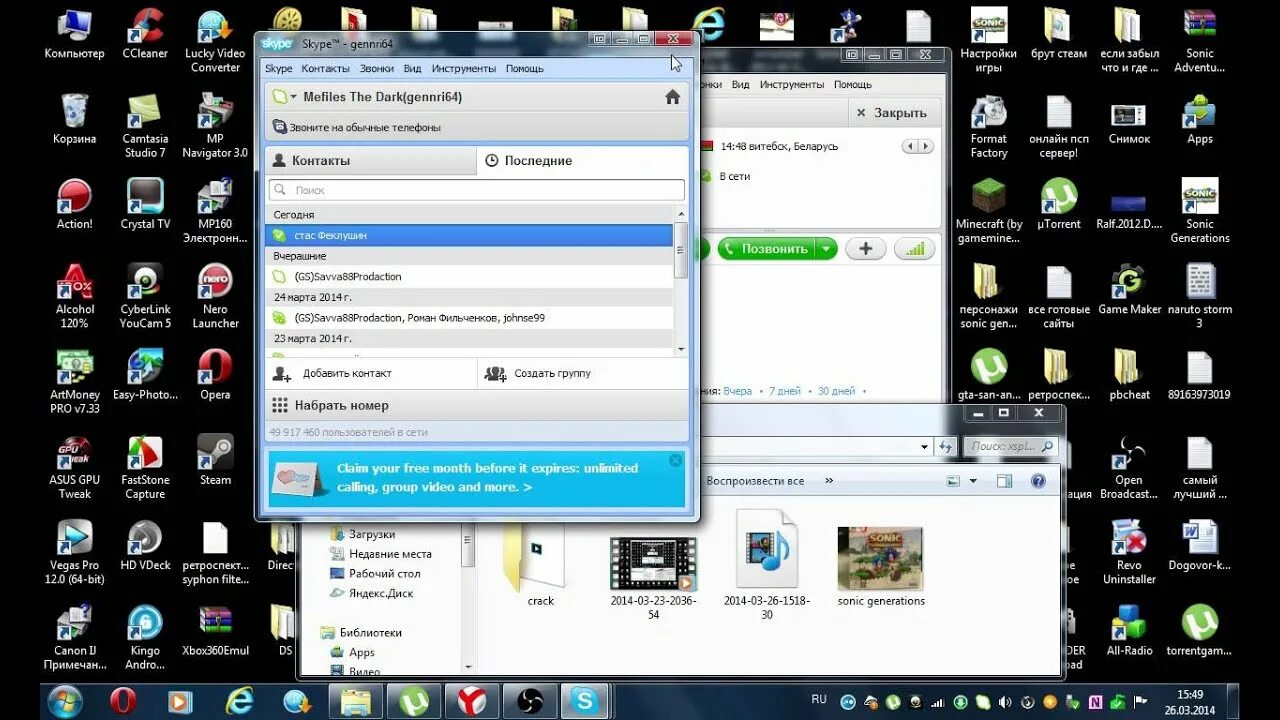This screenshot has height=720, width=1280.
Task: Open the Позвонить call options dropdown arrow
Action: click(x=826, y=249)
